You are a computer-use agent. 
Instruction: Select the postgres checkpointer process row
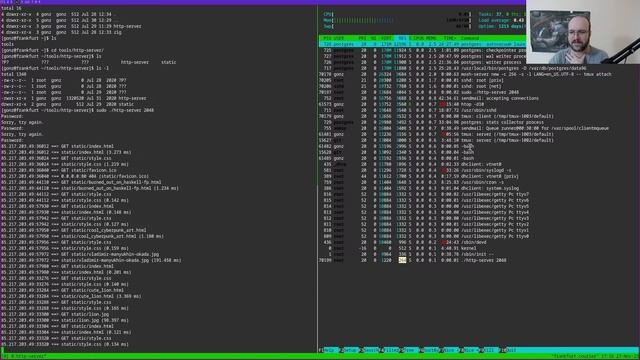[422, 50]
